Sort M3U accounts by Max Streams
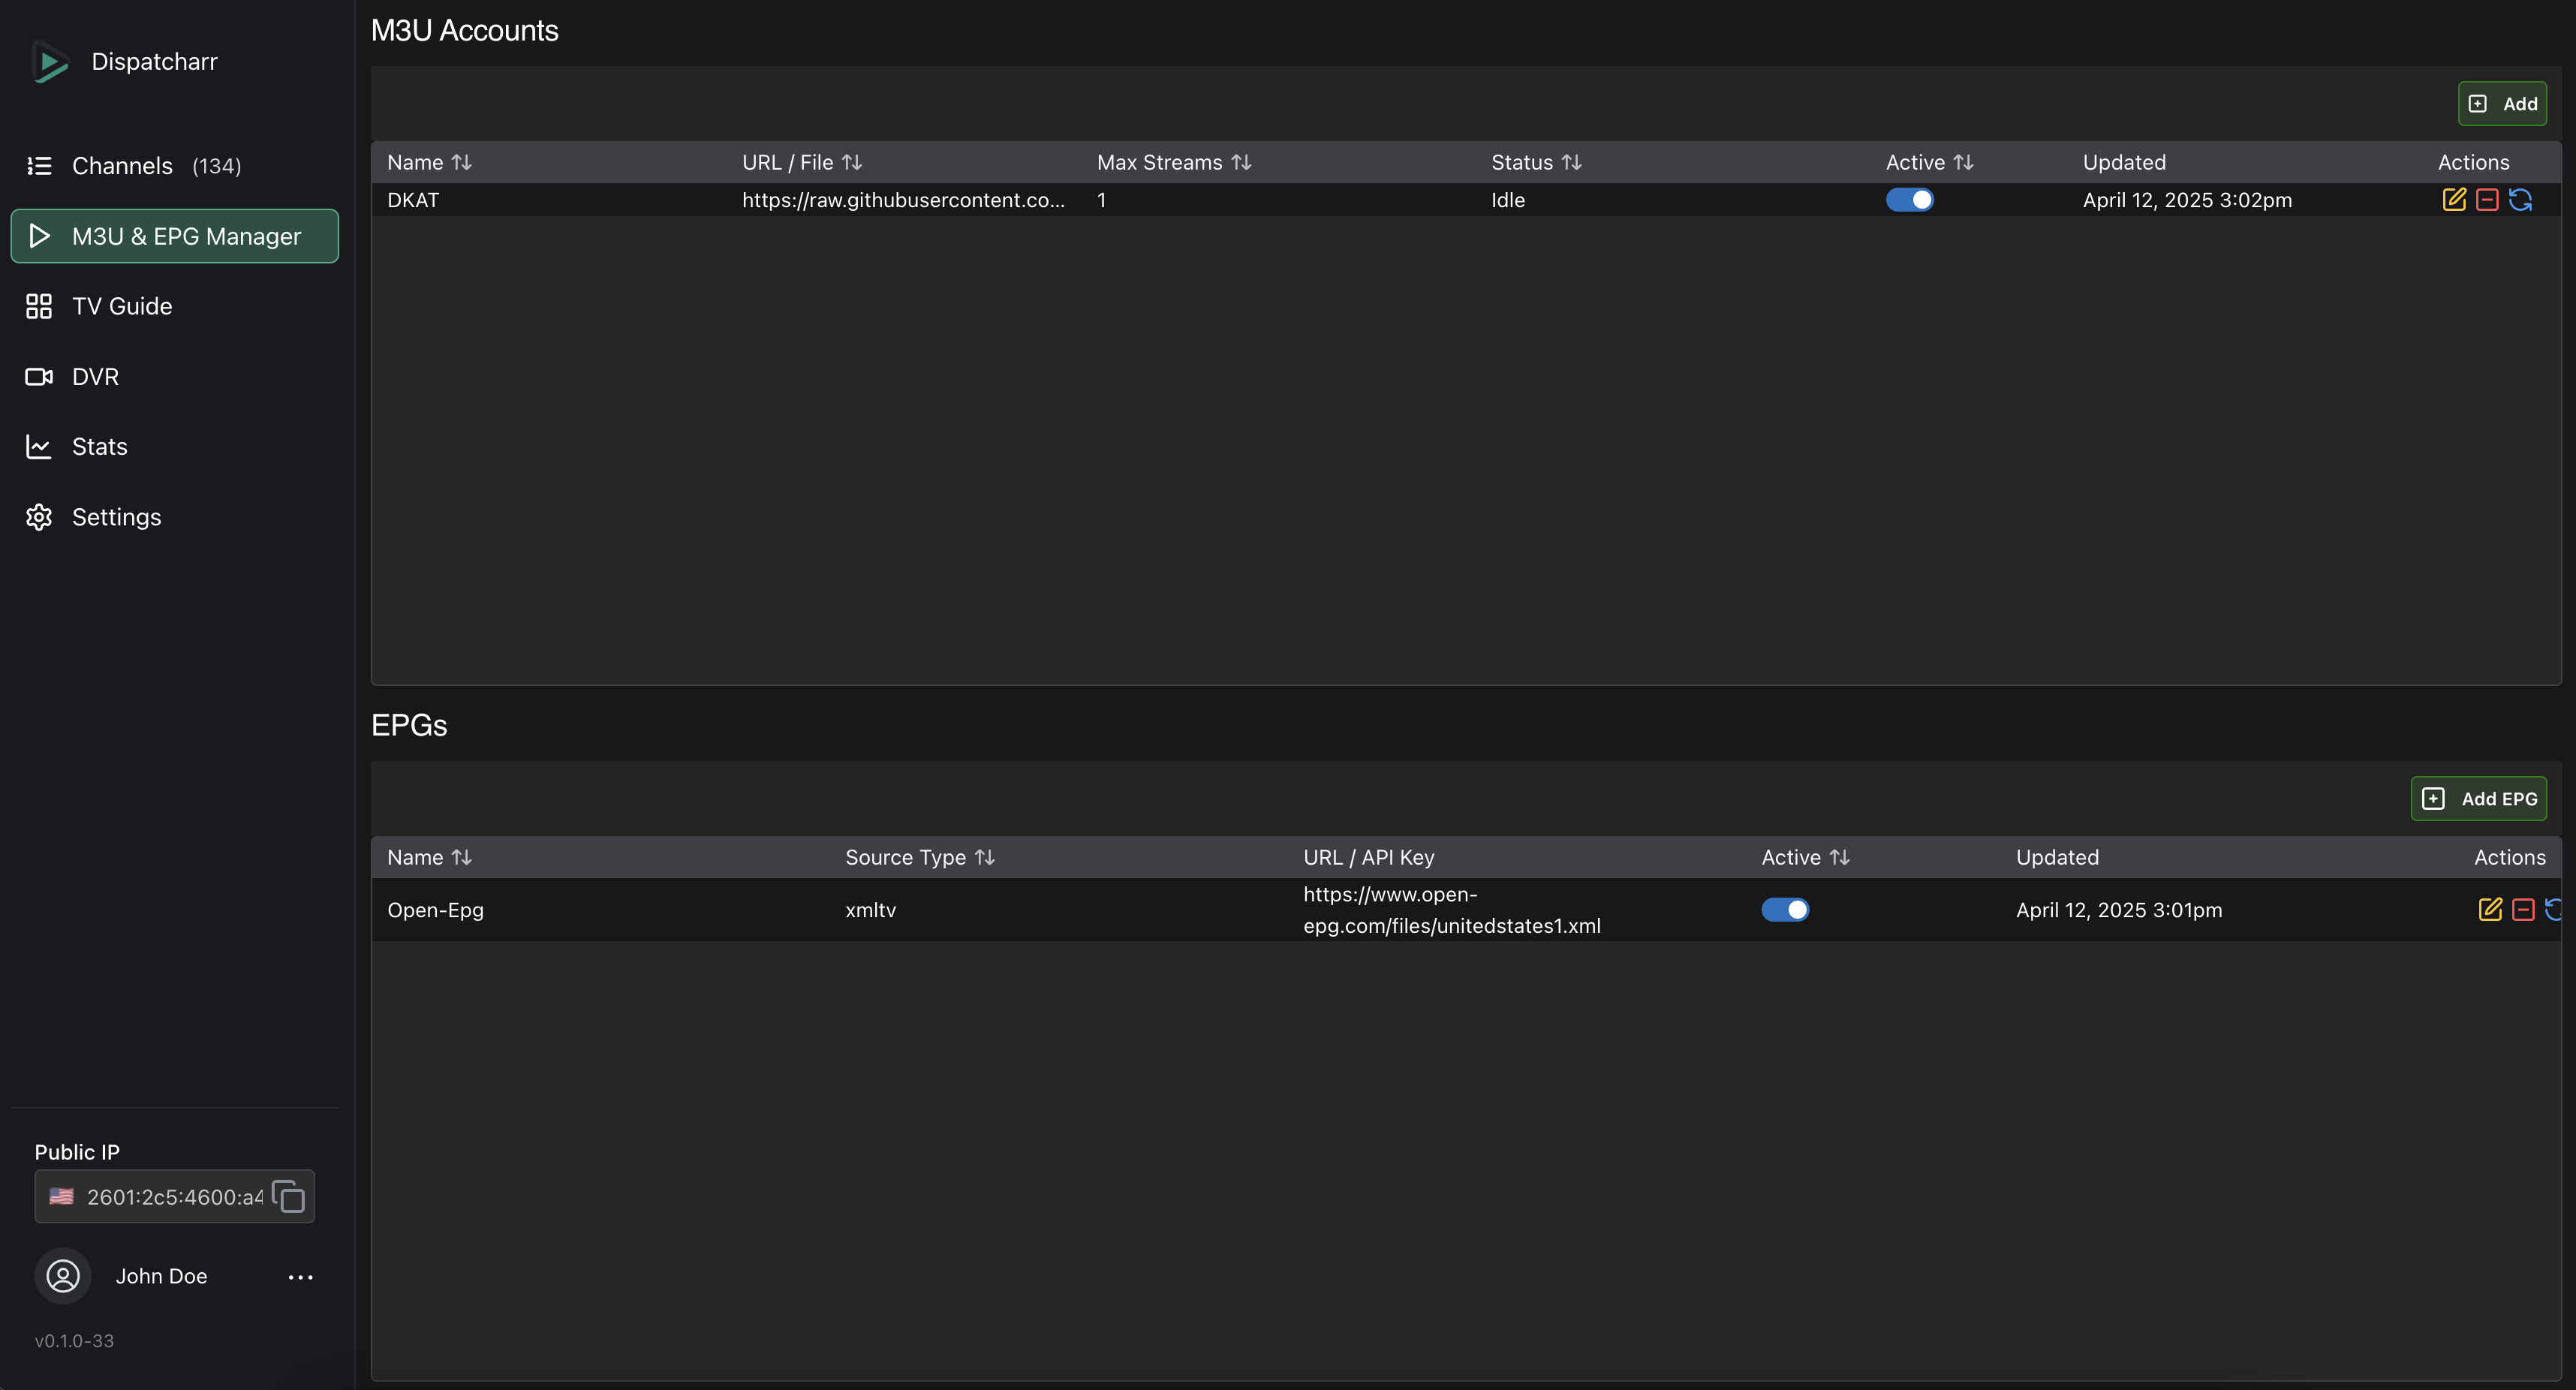 point(1241,162)
